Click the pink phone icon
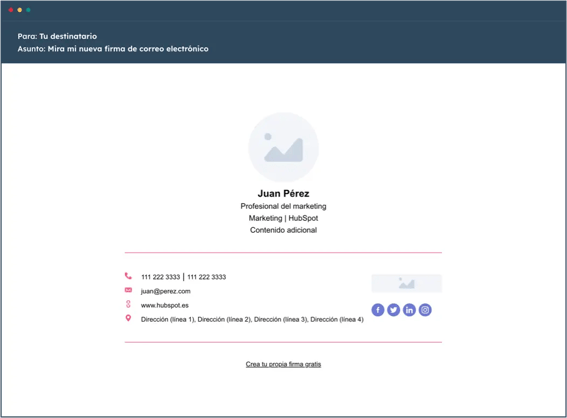 pyautogui.click(x=128, y=276)
